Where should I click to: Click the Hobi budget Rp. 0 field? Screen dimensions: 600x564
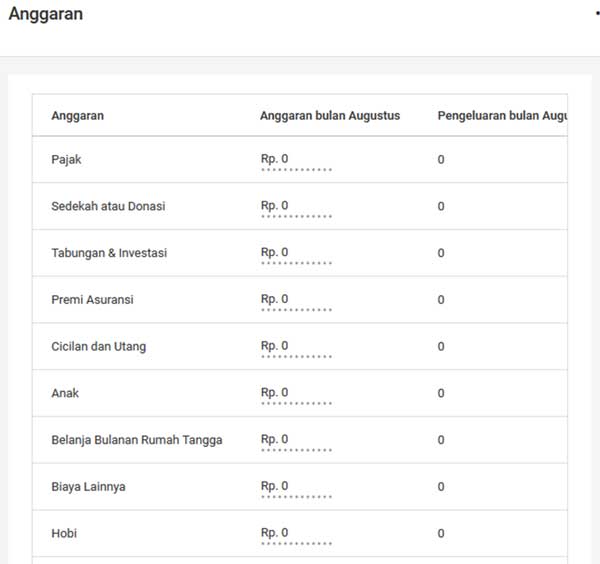[275, 533]
